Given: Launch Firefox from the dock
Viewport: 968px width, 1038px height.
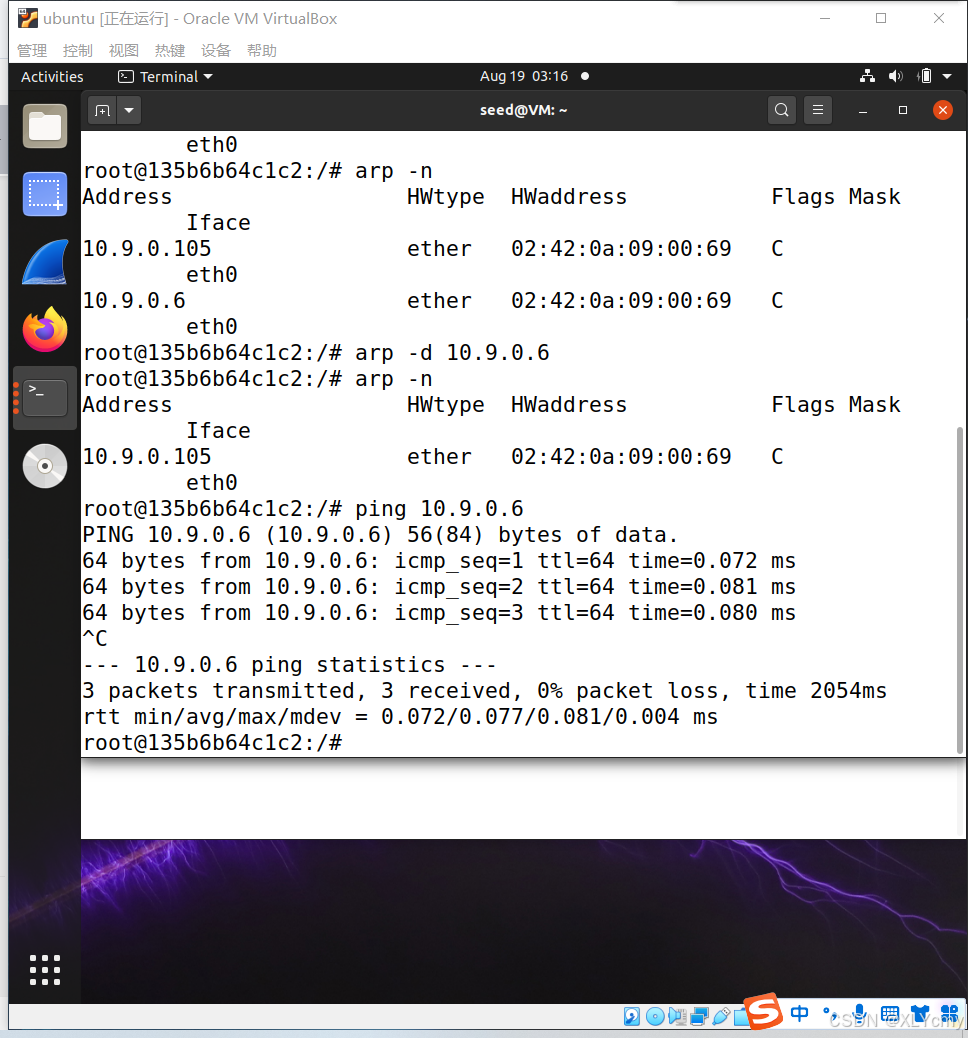Looking at the screenshot, I should click(45, 330).
